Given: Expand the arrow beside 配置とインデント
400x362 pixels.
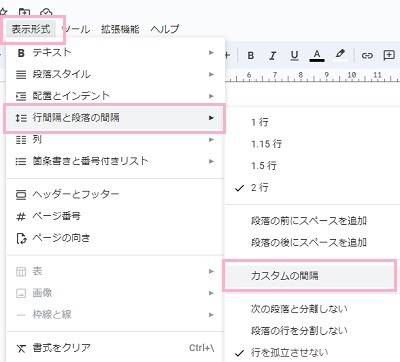Looking at the screenshot, I should 211,96.
